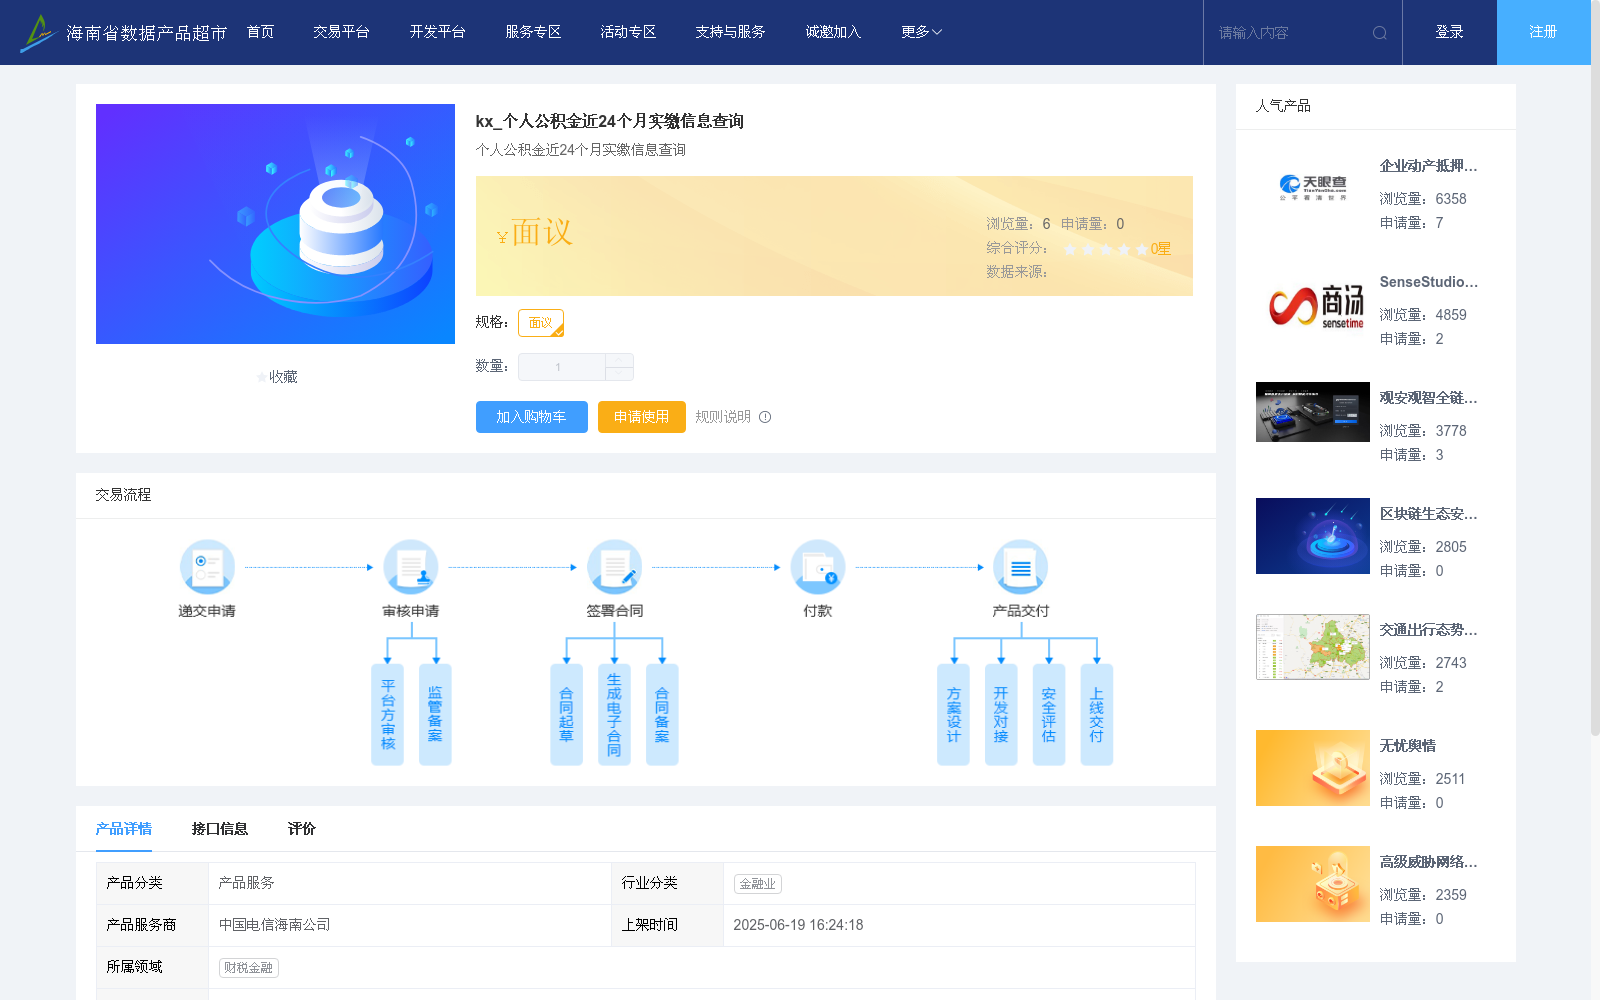Click the 开发对接 flow box
The height and width of the screenshot is (1000, 1600).
click(1001, 715)
